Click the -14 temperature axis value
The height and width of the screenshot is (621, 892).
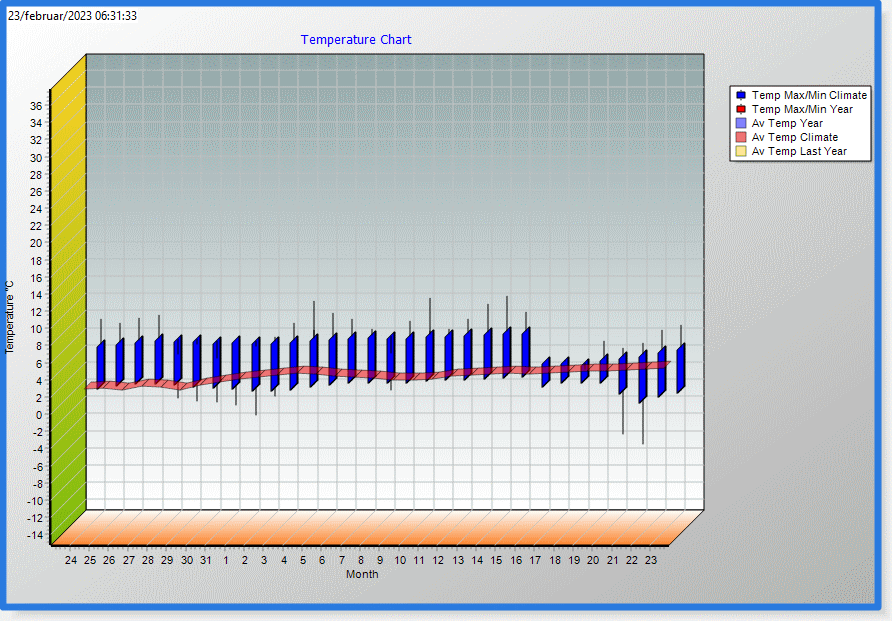point(35,535)
